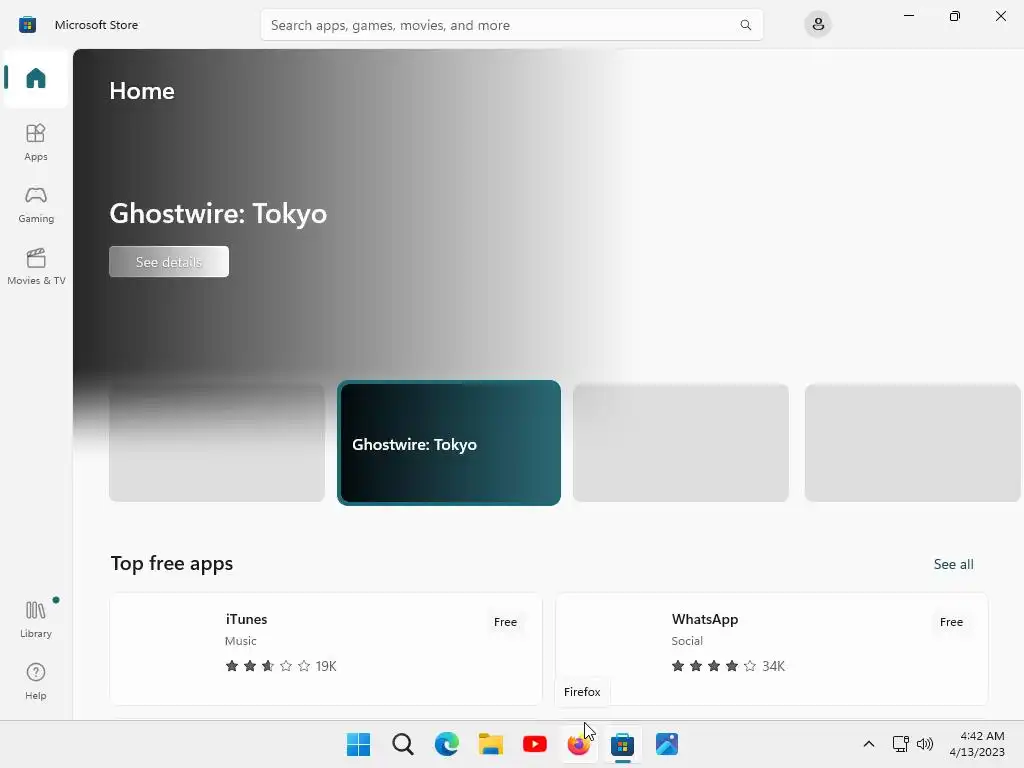This screenshot has width=1024, height=768.
Task: Open YouTube from the taskbar
Action: (535, 744)
